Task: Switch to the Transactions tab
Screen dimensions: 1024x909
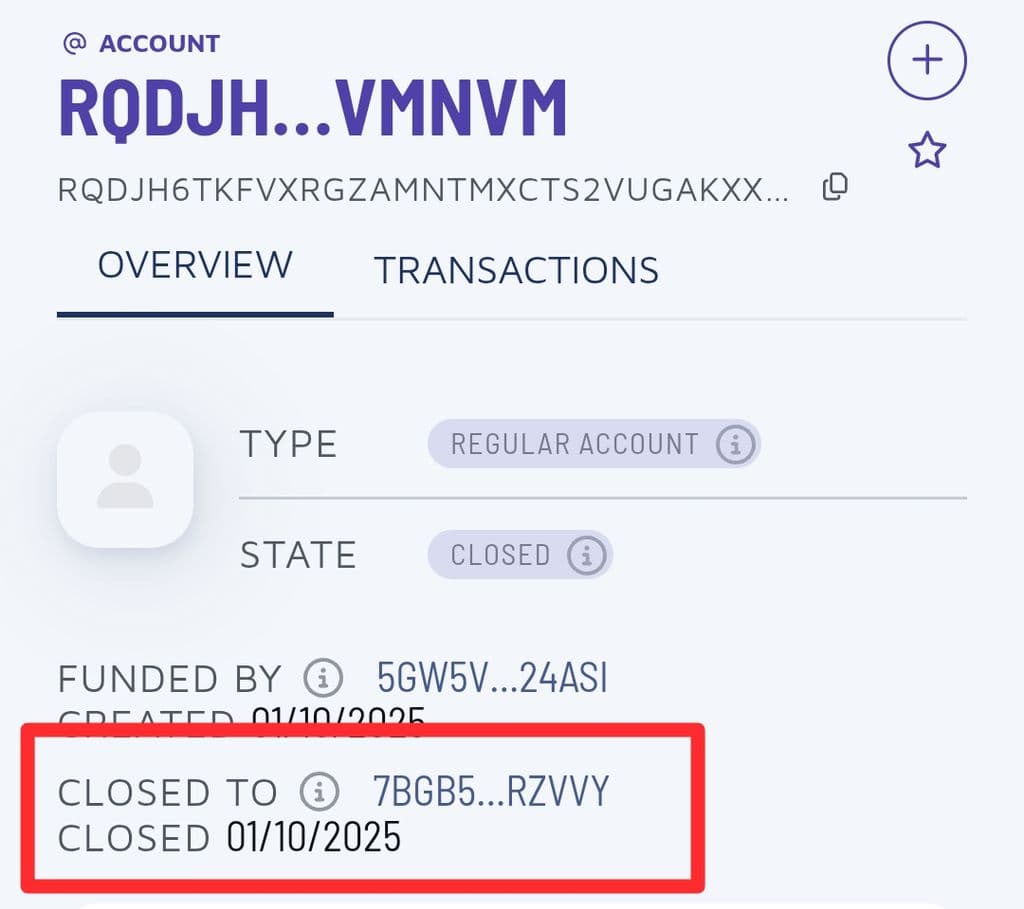Action: [x=516, y=270]
